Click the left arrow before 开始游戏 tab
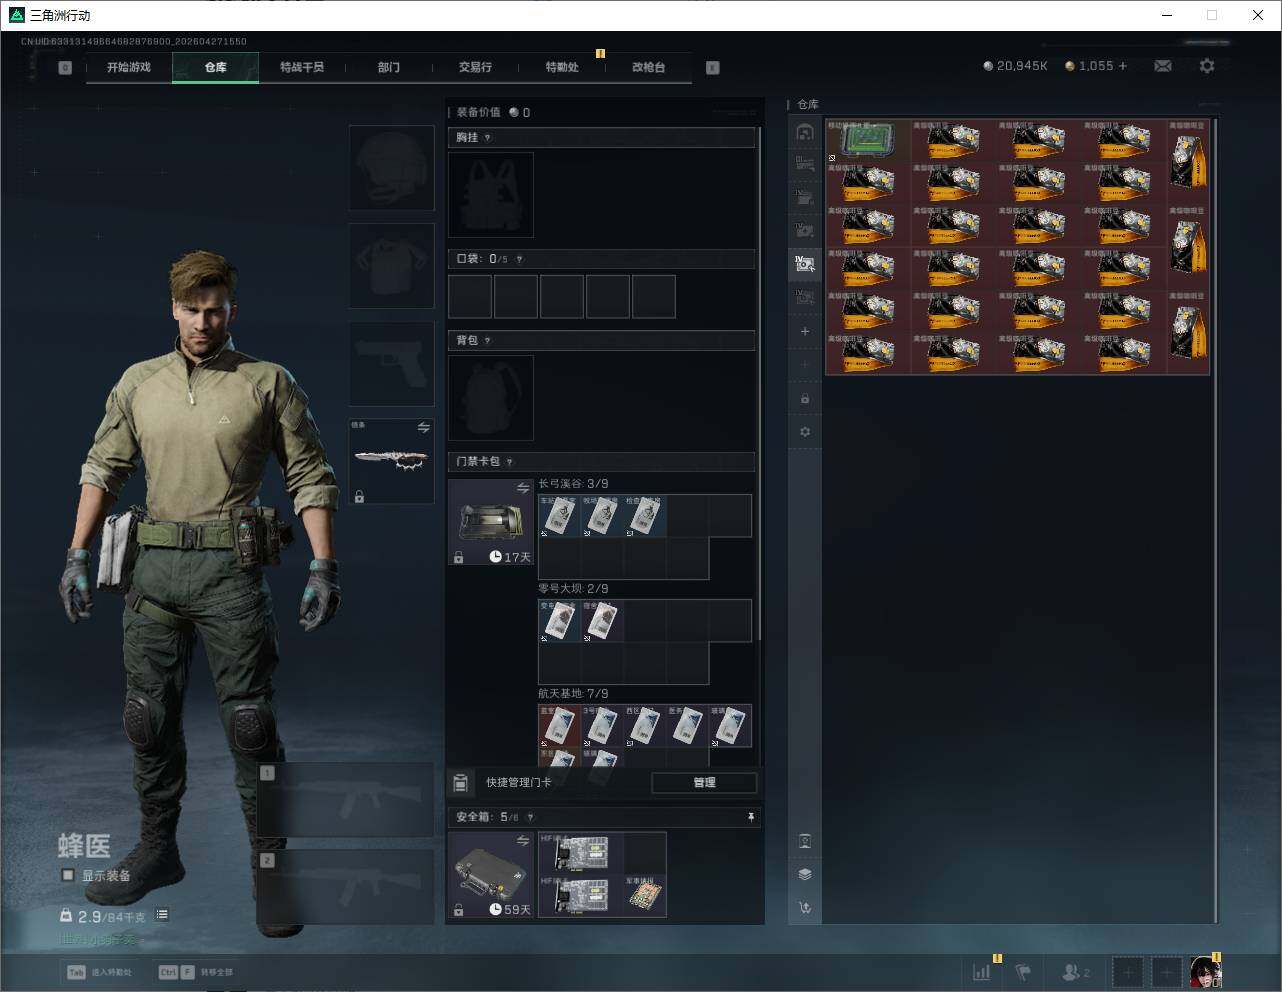The width and height of the screenshot is (1282, 992). click(65, 68)
